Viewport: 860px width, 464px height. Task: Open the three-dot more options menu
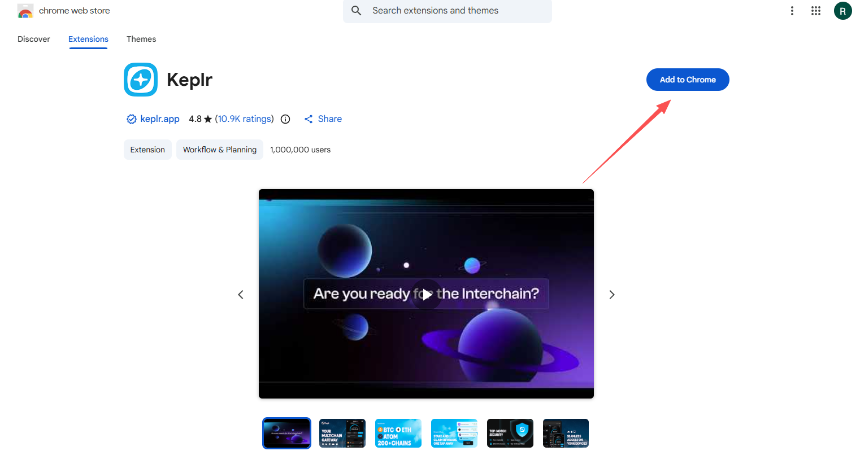pyautogui.click(x=792, y=11)
